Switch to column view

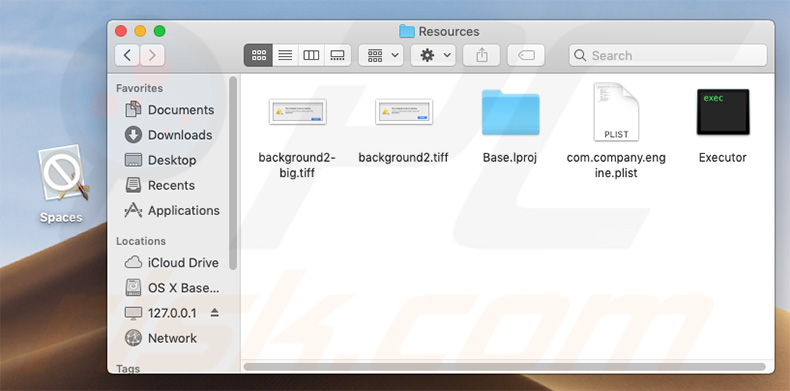coord(311,55)
